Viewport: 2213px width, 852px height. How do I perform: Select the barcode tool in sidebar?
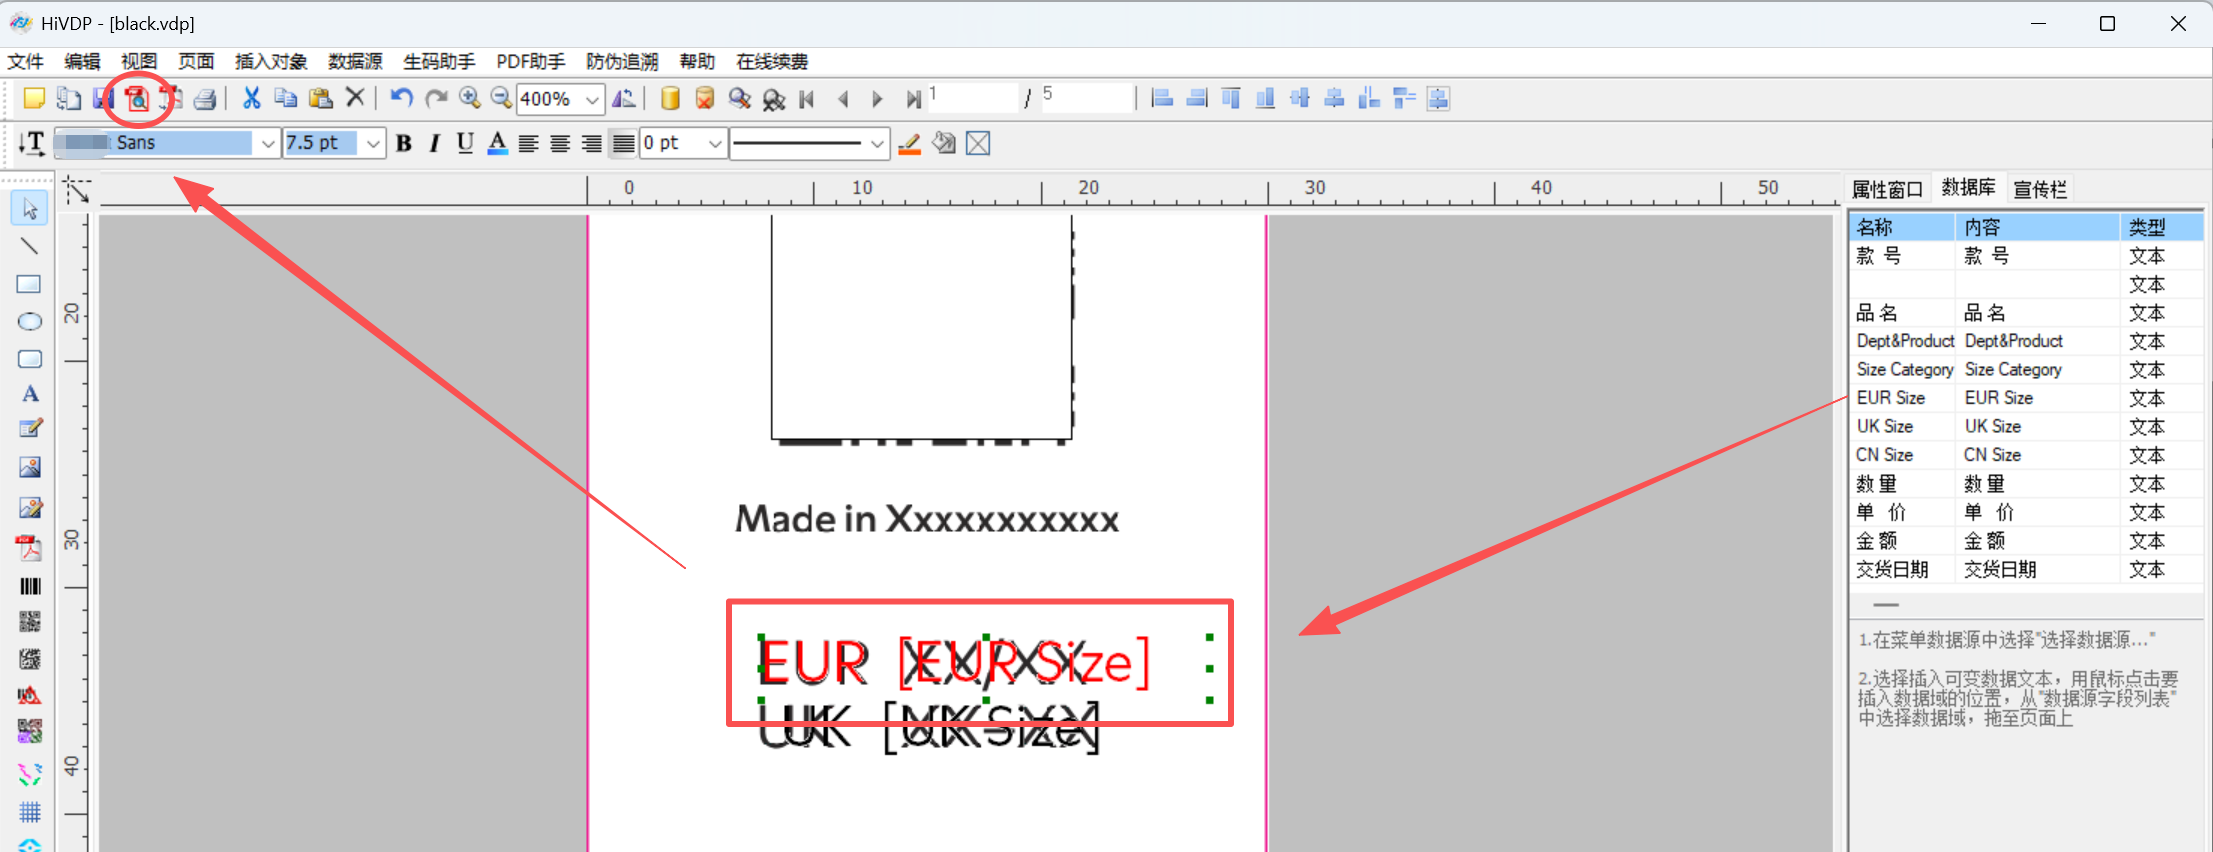(30, 586)
